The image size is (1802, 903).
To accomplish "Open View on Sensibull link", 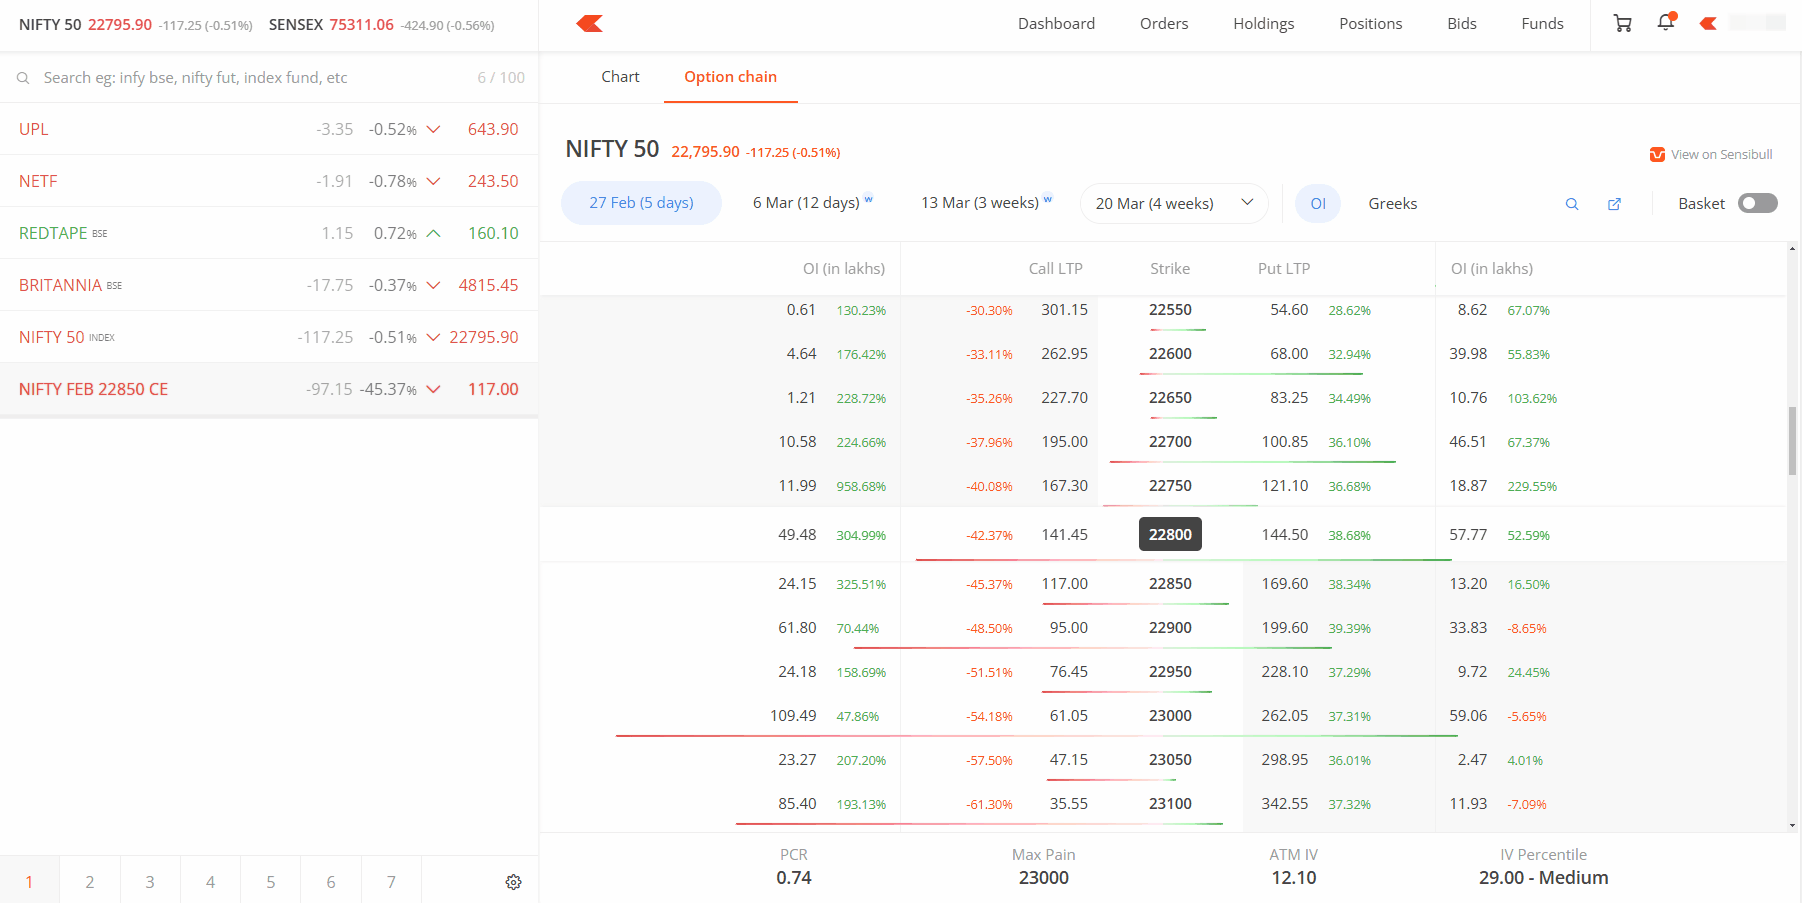I will pyautogui.click(x=1711, y=154).
